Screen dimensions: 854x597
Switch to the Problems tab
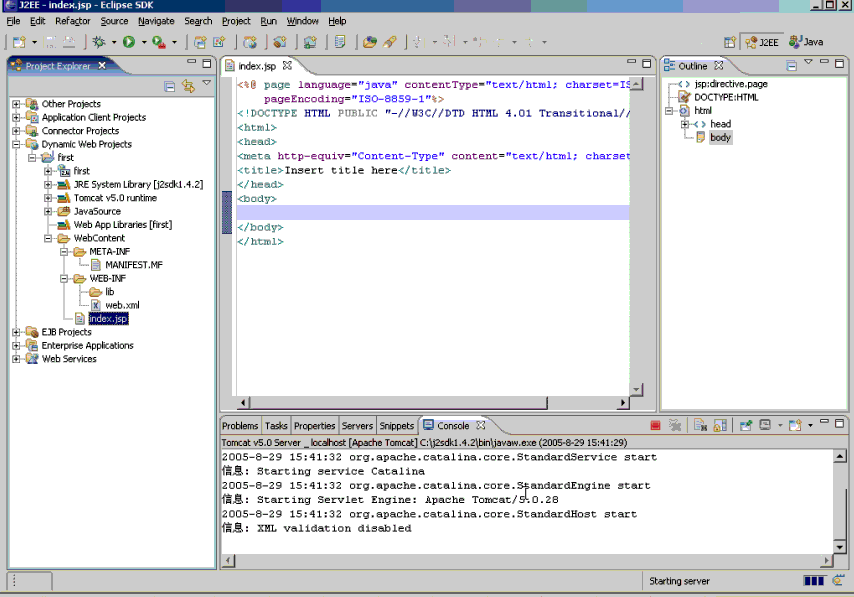240,426
